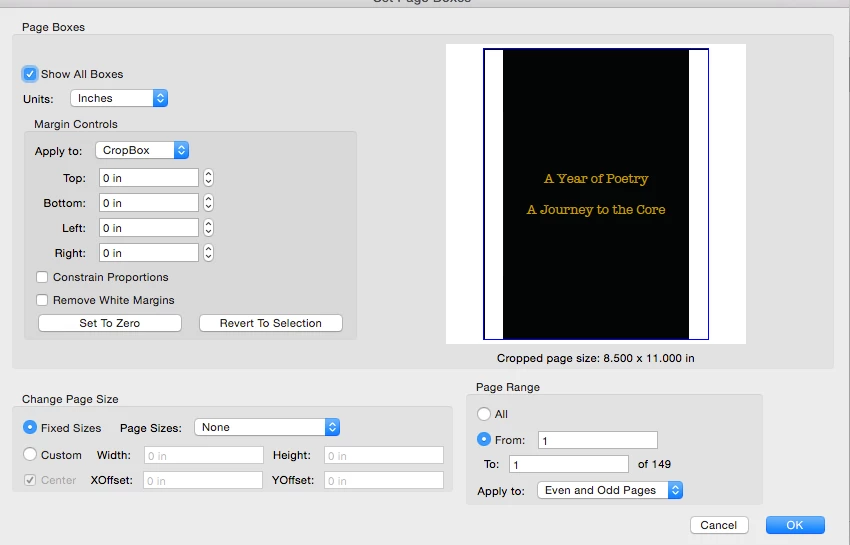Click the Cropped page size text
The width and height of the screenshot is (850, 545).
(596, 358)
